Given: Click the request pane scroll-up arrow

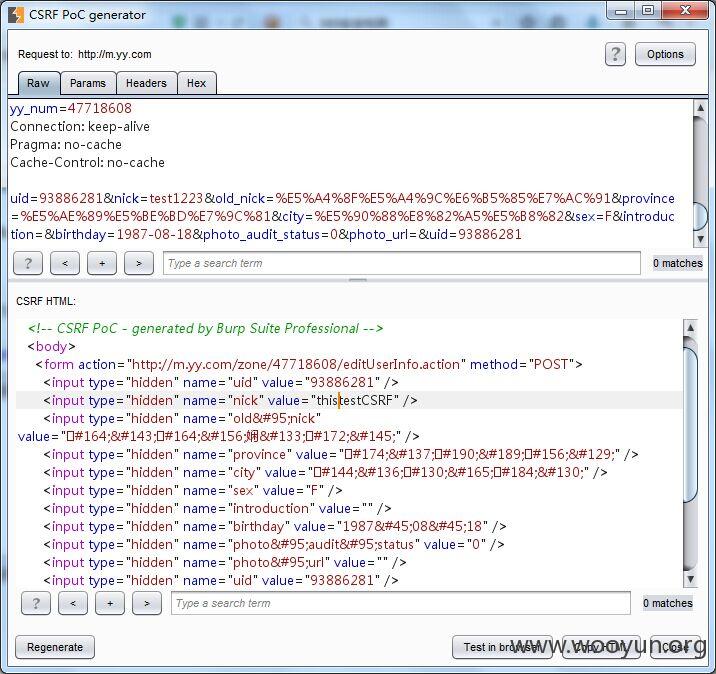Looking at the screenshot, I should tap(700, 108).
